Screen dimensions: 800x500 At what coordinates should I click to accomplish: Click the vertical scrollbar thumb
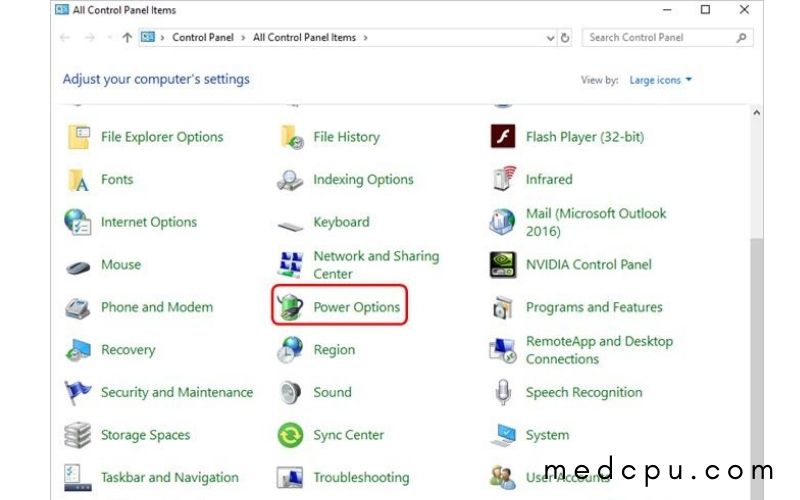(x=757, y=367)
